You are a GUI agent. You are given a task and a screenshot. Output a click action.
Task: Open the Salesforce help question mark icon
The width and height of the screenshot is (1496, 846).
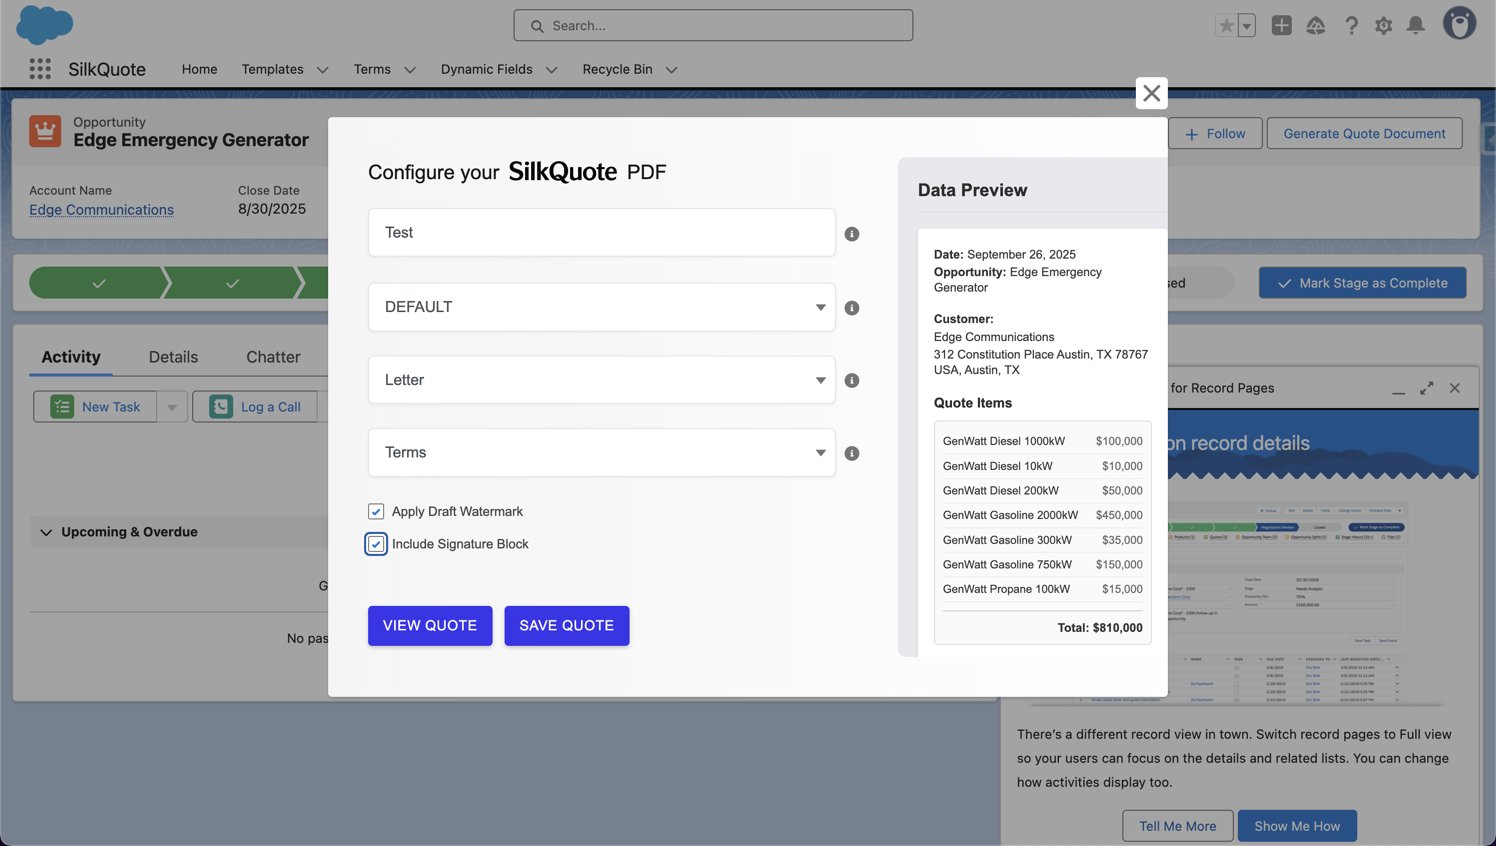tap(1351, 25)
